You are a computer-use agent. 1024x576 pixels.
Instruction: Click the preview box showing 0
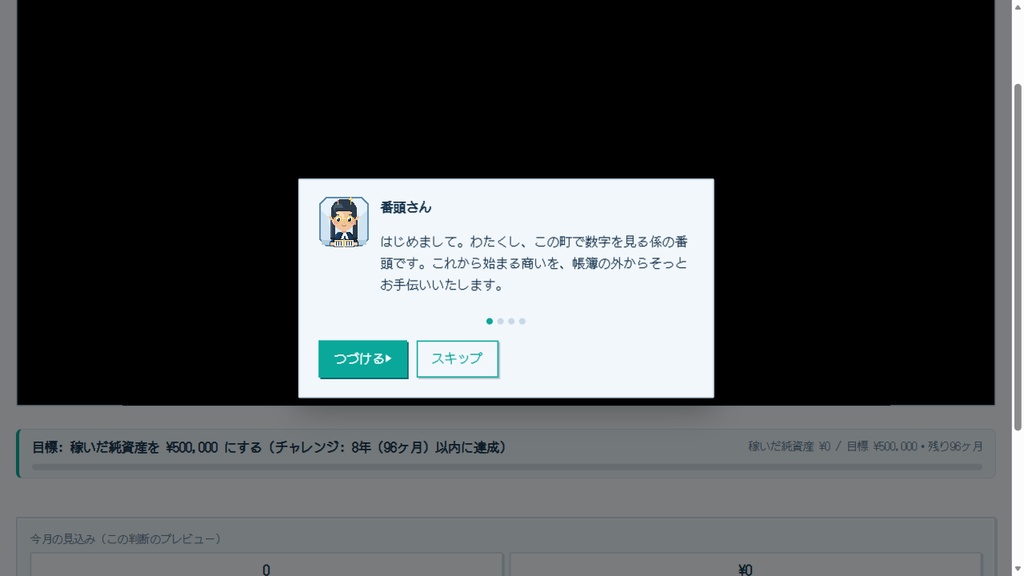(x=266, y=565)
